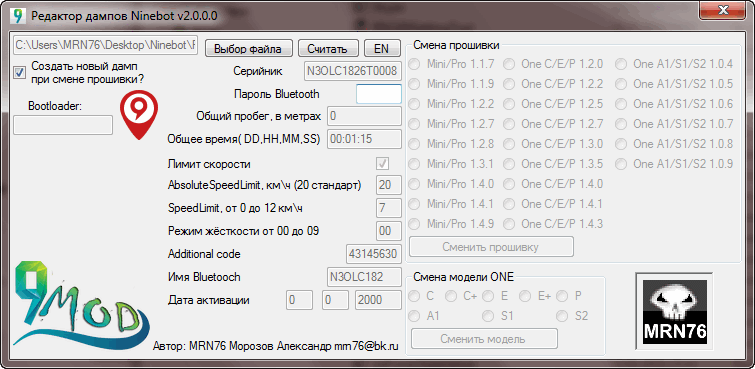Choose One C/E/P 1.2.0 firmware

coord(508,64)
